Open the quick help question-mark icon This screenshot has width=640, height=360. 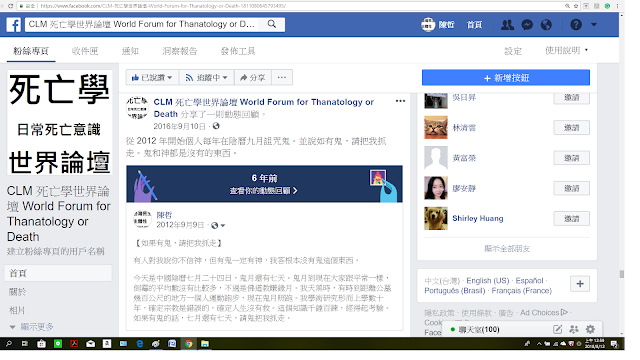pos(576,24)
